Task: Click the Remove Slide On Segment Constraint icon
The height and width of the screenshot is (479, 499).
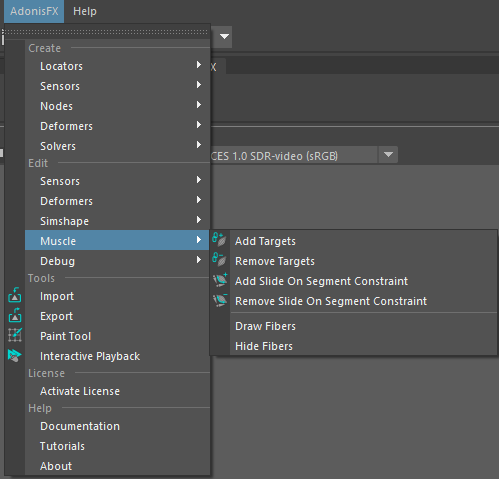Action: click(220, 300)
